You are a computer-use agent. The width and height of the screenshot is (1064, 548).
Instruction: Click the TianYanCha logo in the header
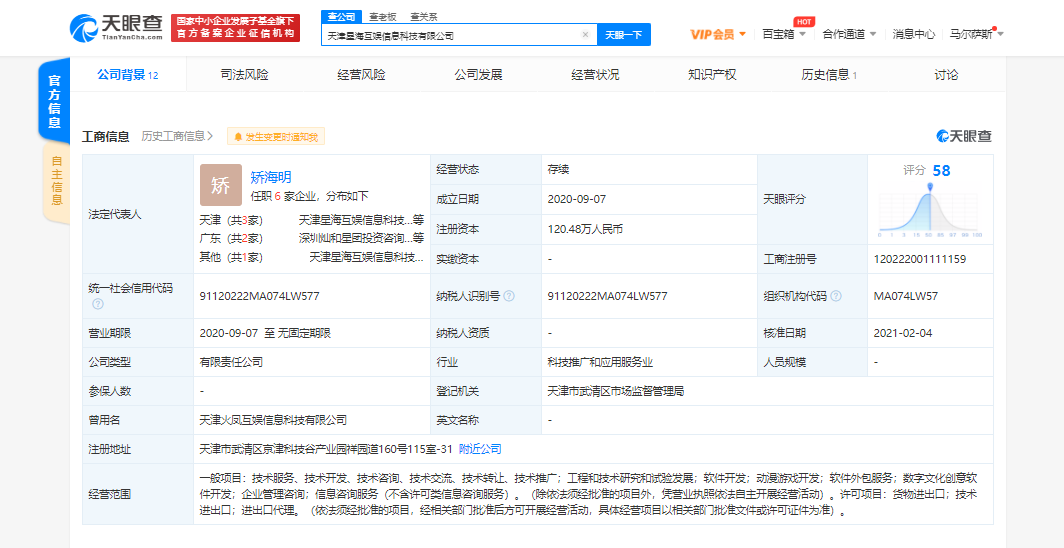tap(116, 27)
